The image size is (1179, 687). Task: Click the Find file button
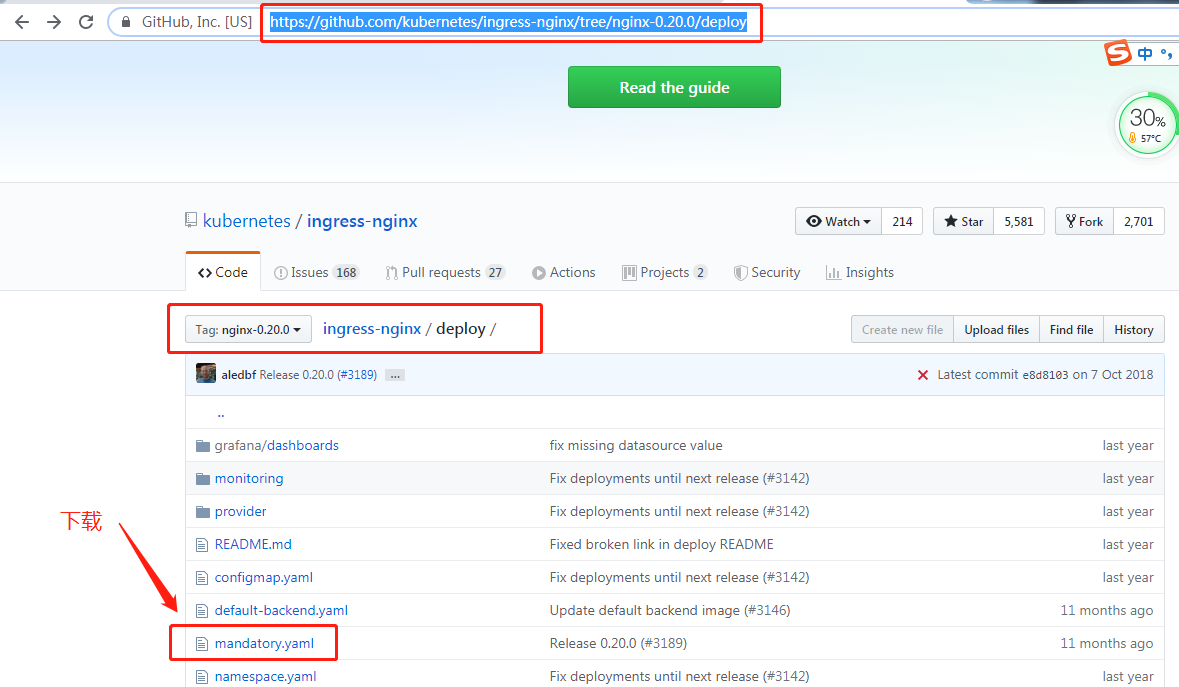coord(1071,329)
